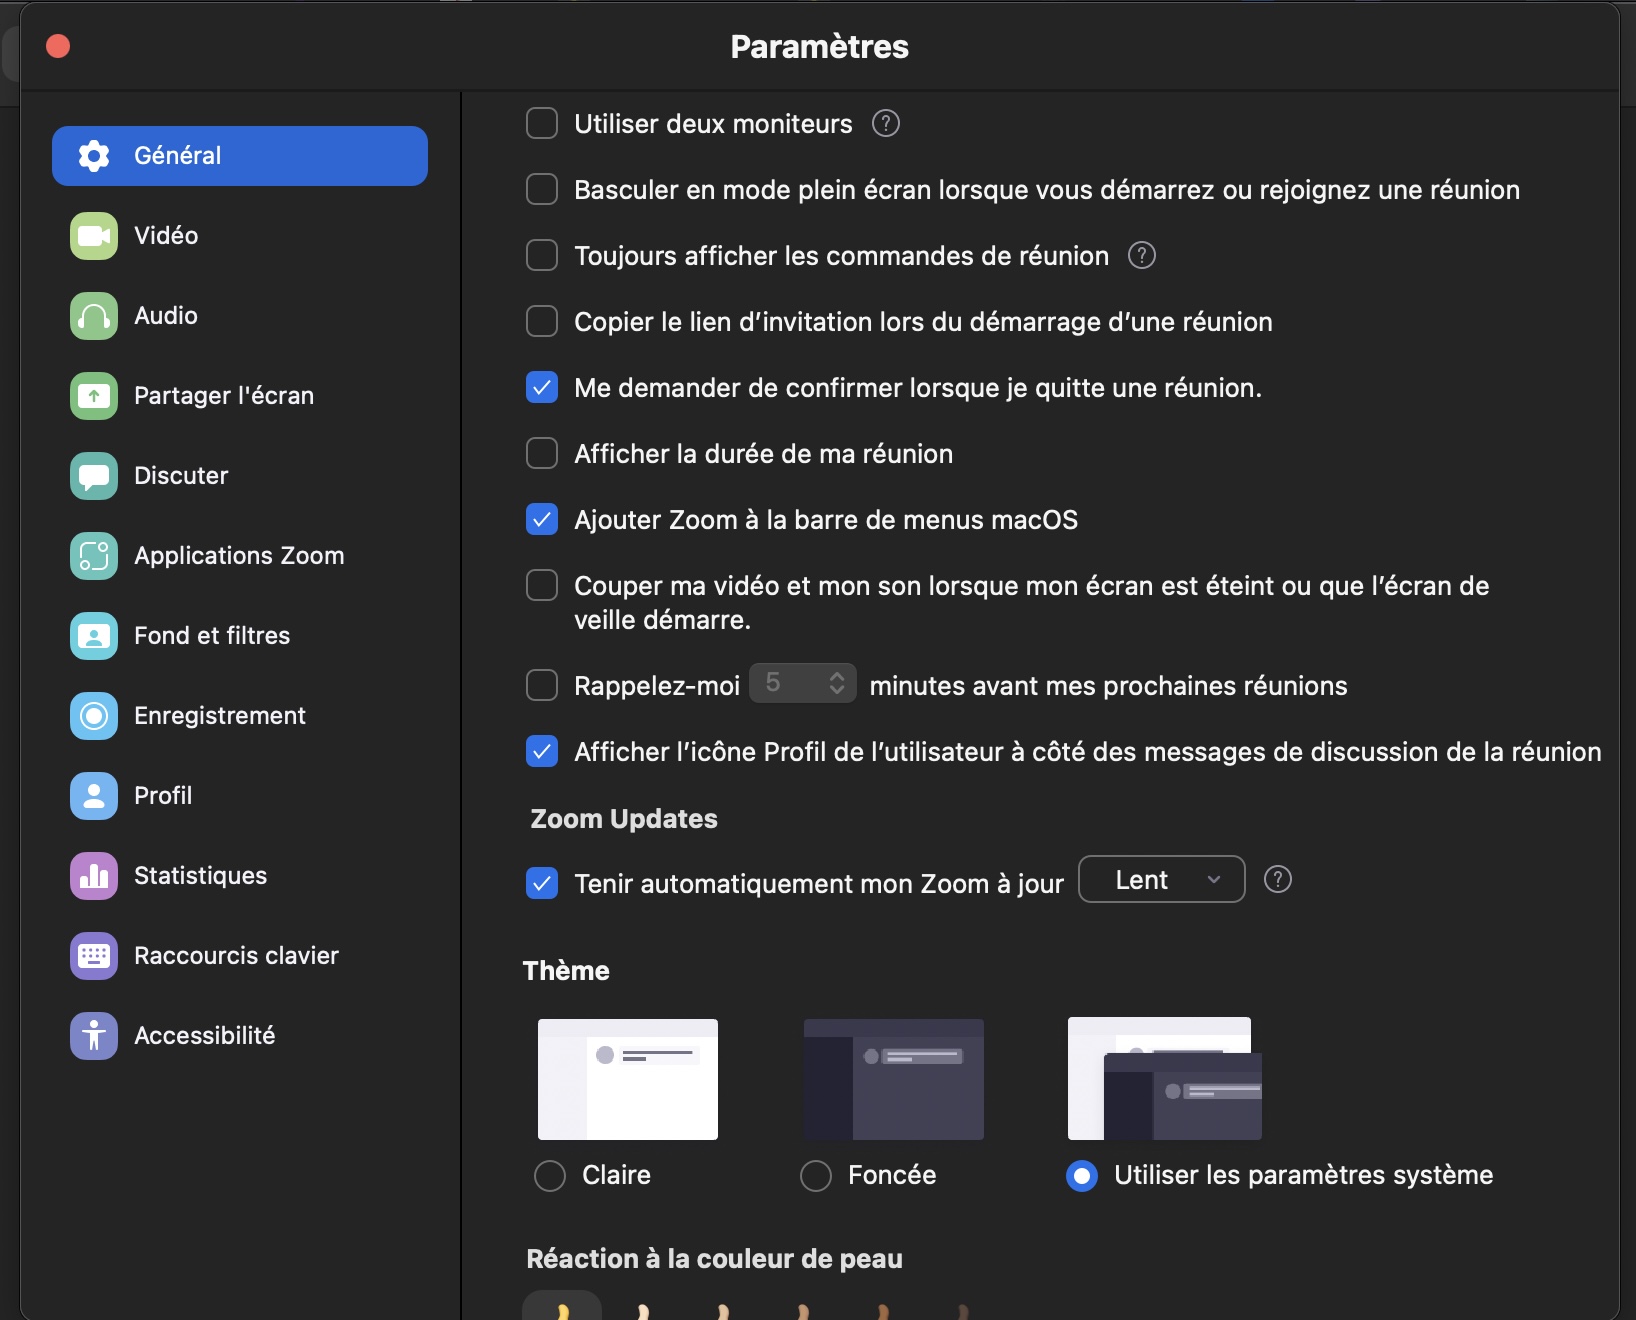Viewport: 1636px width, 1320px height.
Task: Select the Partager l'écran icon
Action: (94, 396)
